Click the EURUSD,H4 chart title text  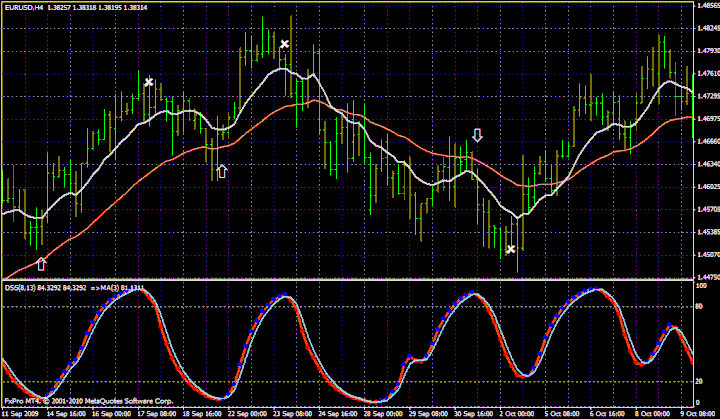[25, 8]
